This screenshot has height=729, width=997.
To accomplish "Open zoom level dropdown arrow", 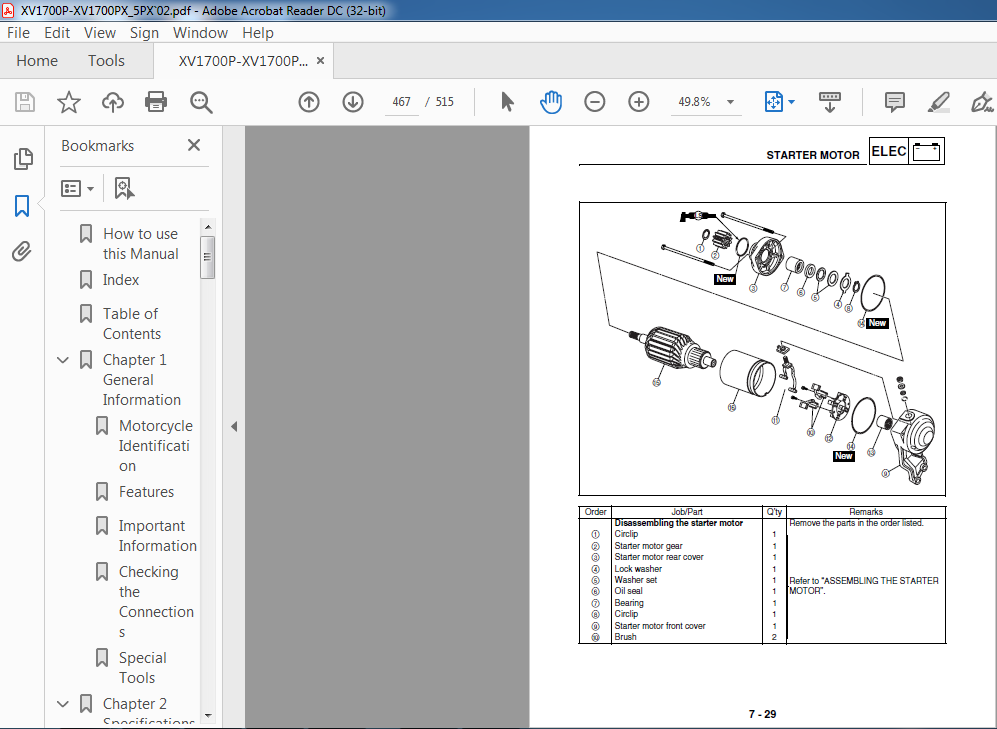I will click(x=731, y=102).
